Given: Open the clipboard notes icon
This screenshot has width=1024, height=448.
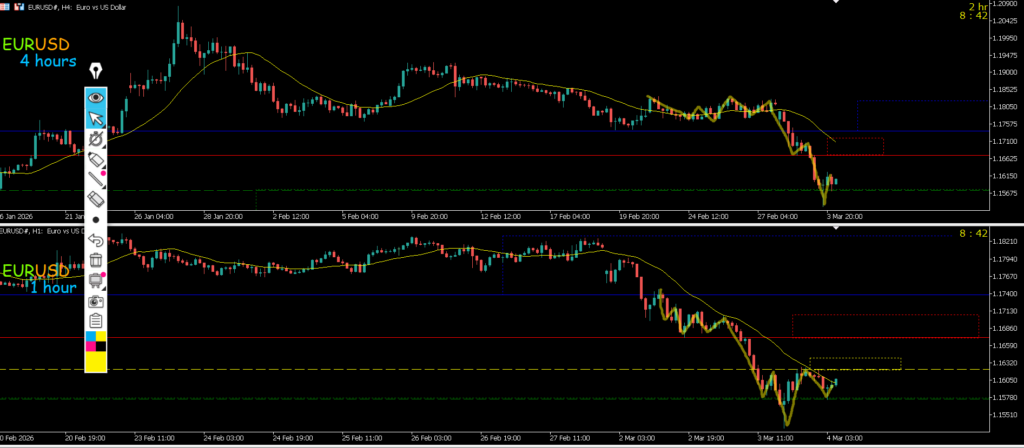Looking at the screenshot, I should 96,320.
